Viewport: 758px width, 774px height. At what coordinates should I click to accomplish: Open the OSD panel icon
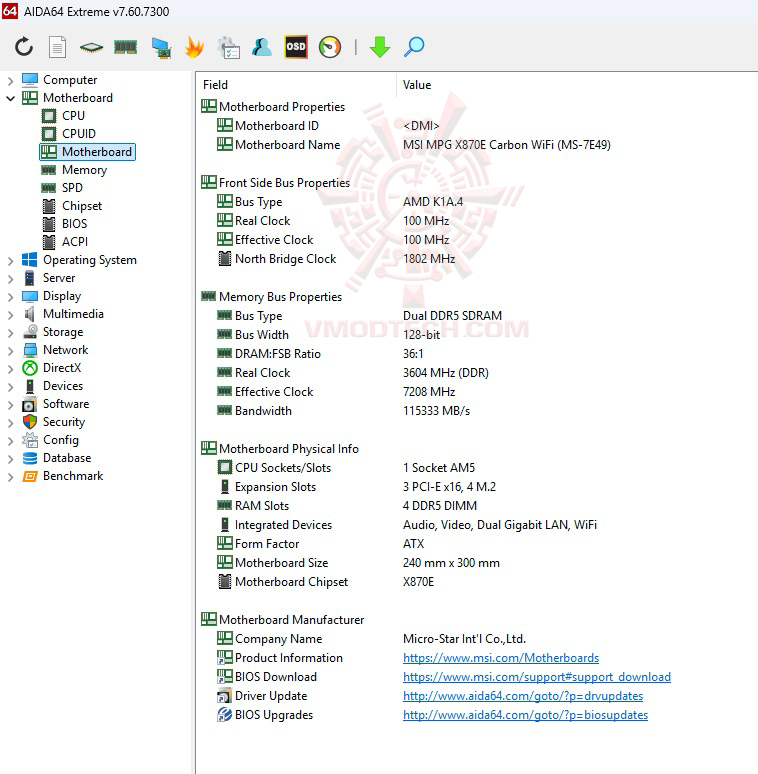[296, 47]
